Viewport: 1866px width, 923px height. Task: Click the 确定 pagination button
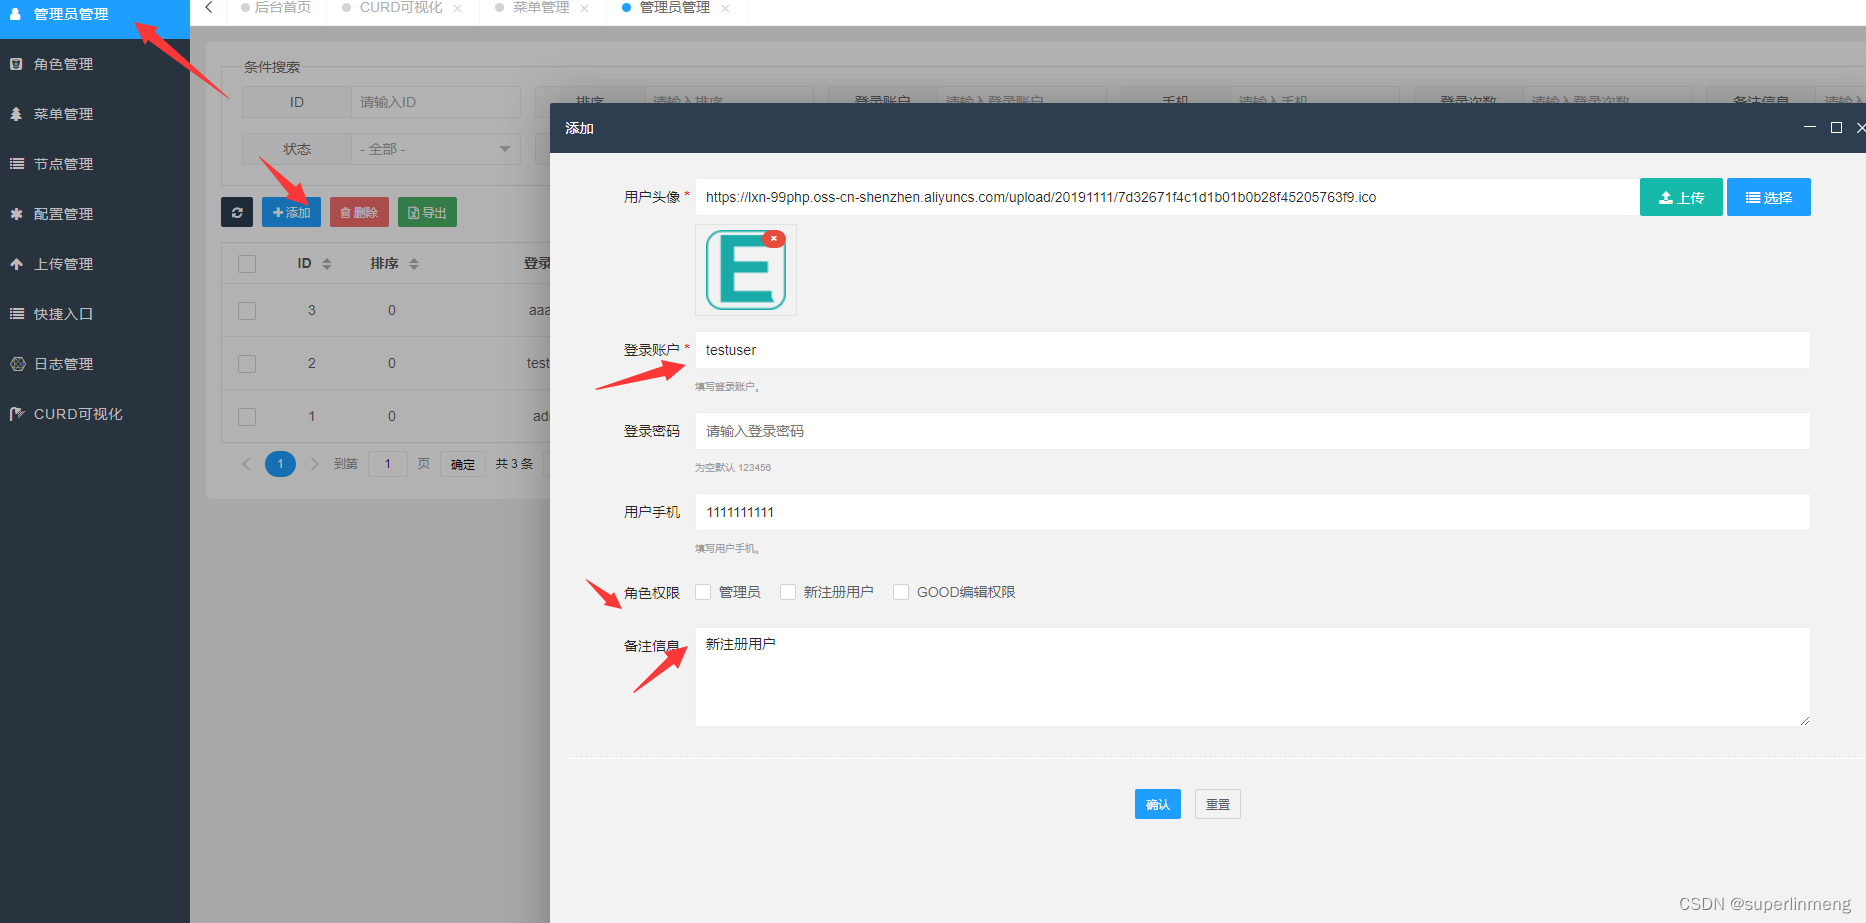tap(463, 464)
